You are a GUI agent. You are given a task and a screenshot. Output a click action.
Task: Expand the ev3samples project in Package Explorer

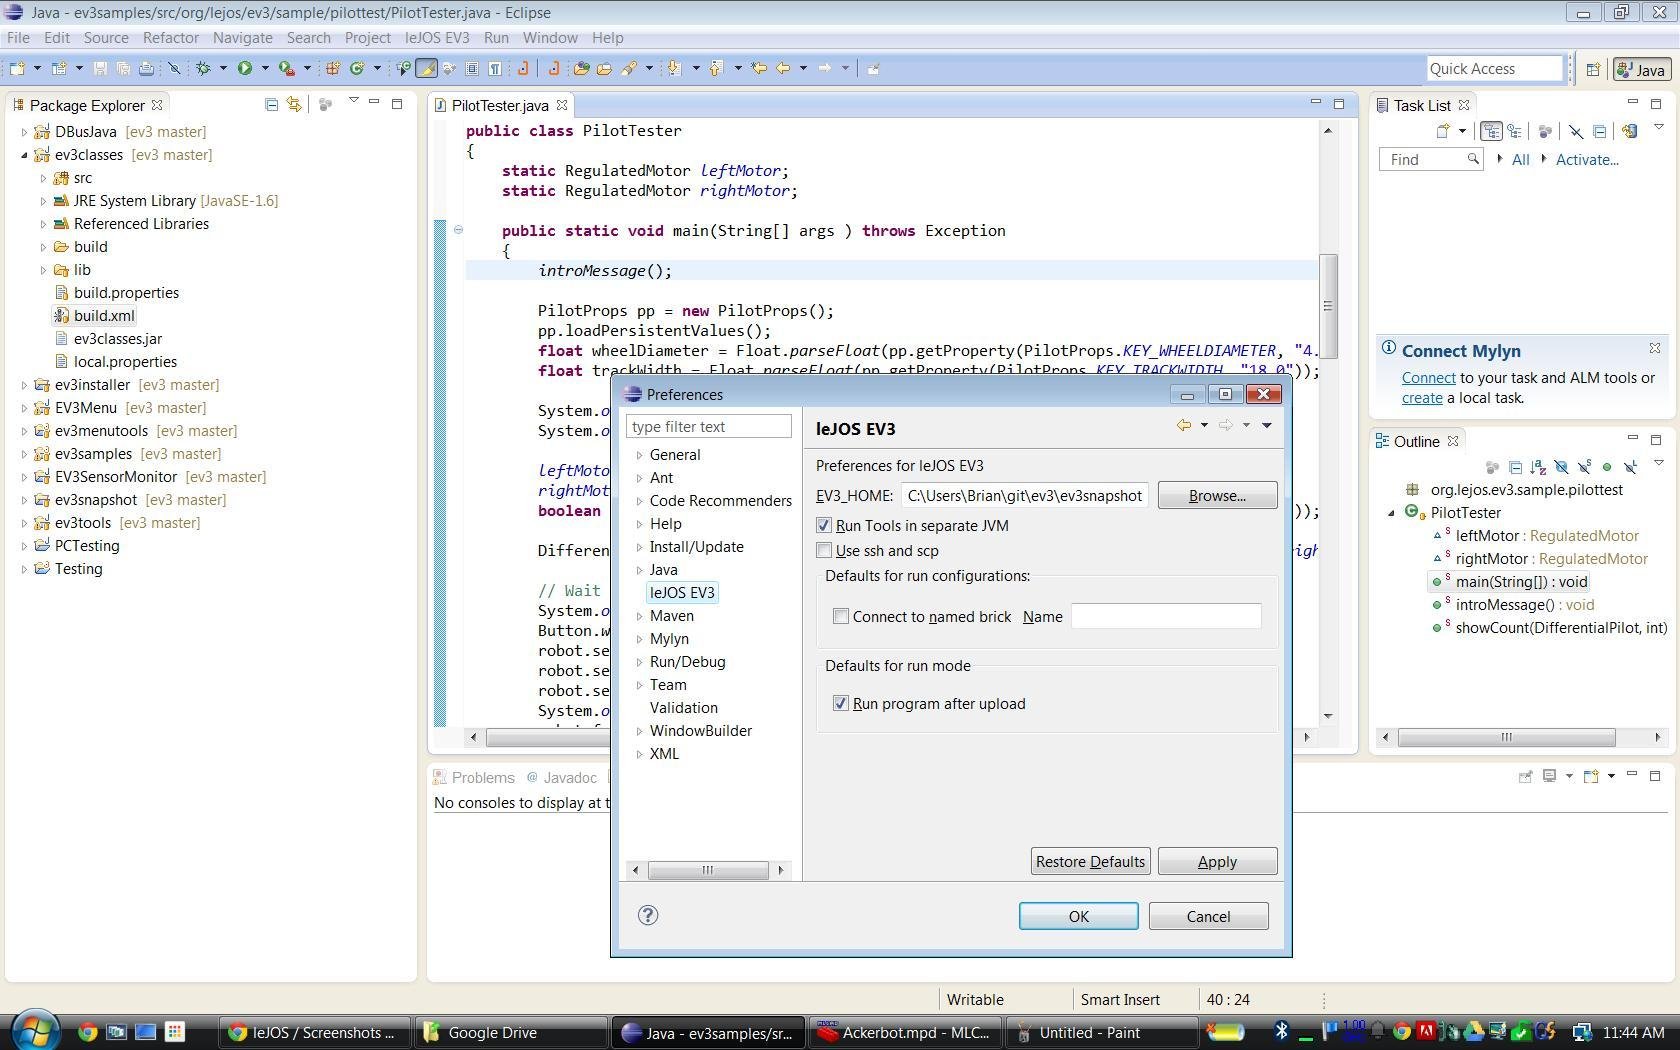(x=24, y=454)
